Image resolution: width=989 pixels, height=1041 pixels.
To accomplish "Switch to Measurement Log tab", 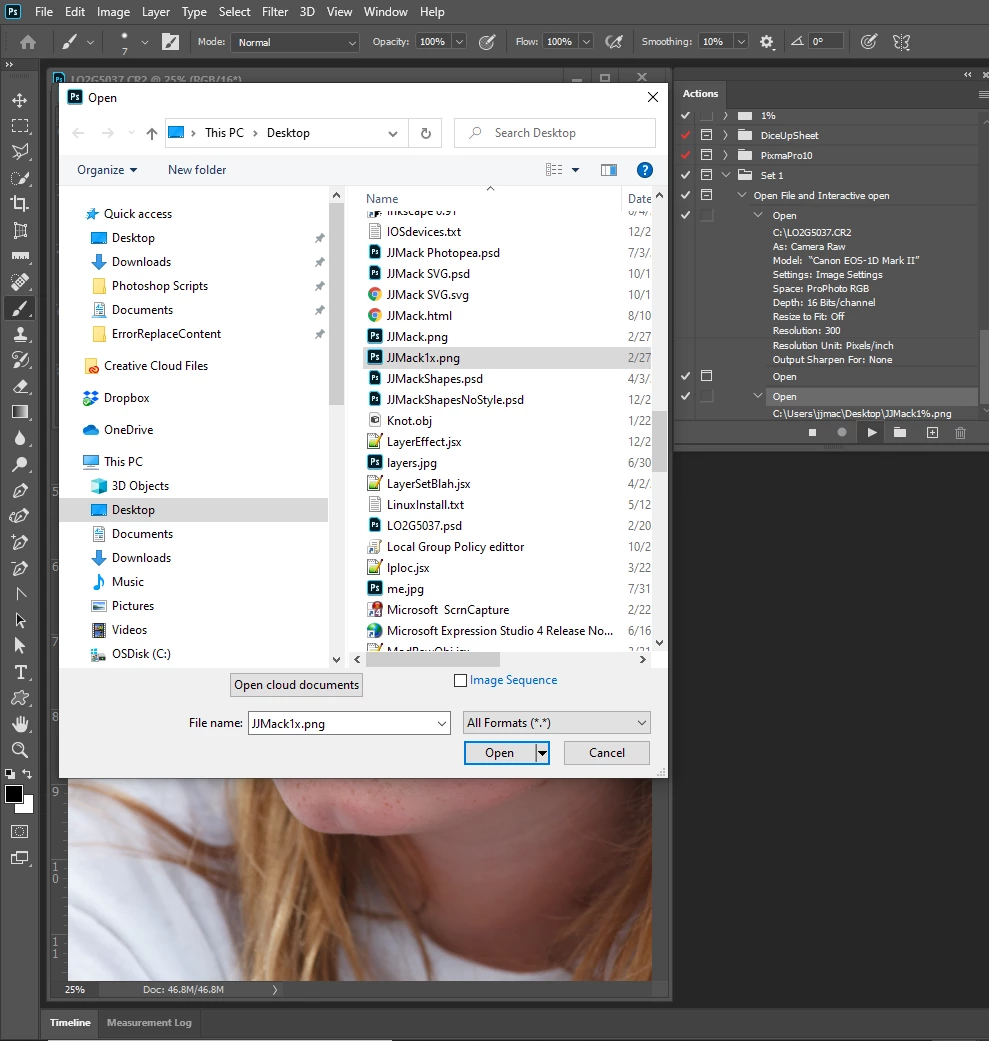I will (149, 1022).
